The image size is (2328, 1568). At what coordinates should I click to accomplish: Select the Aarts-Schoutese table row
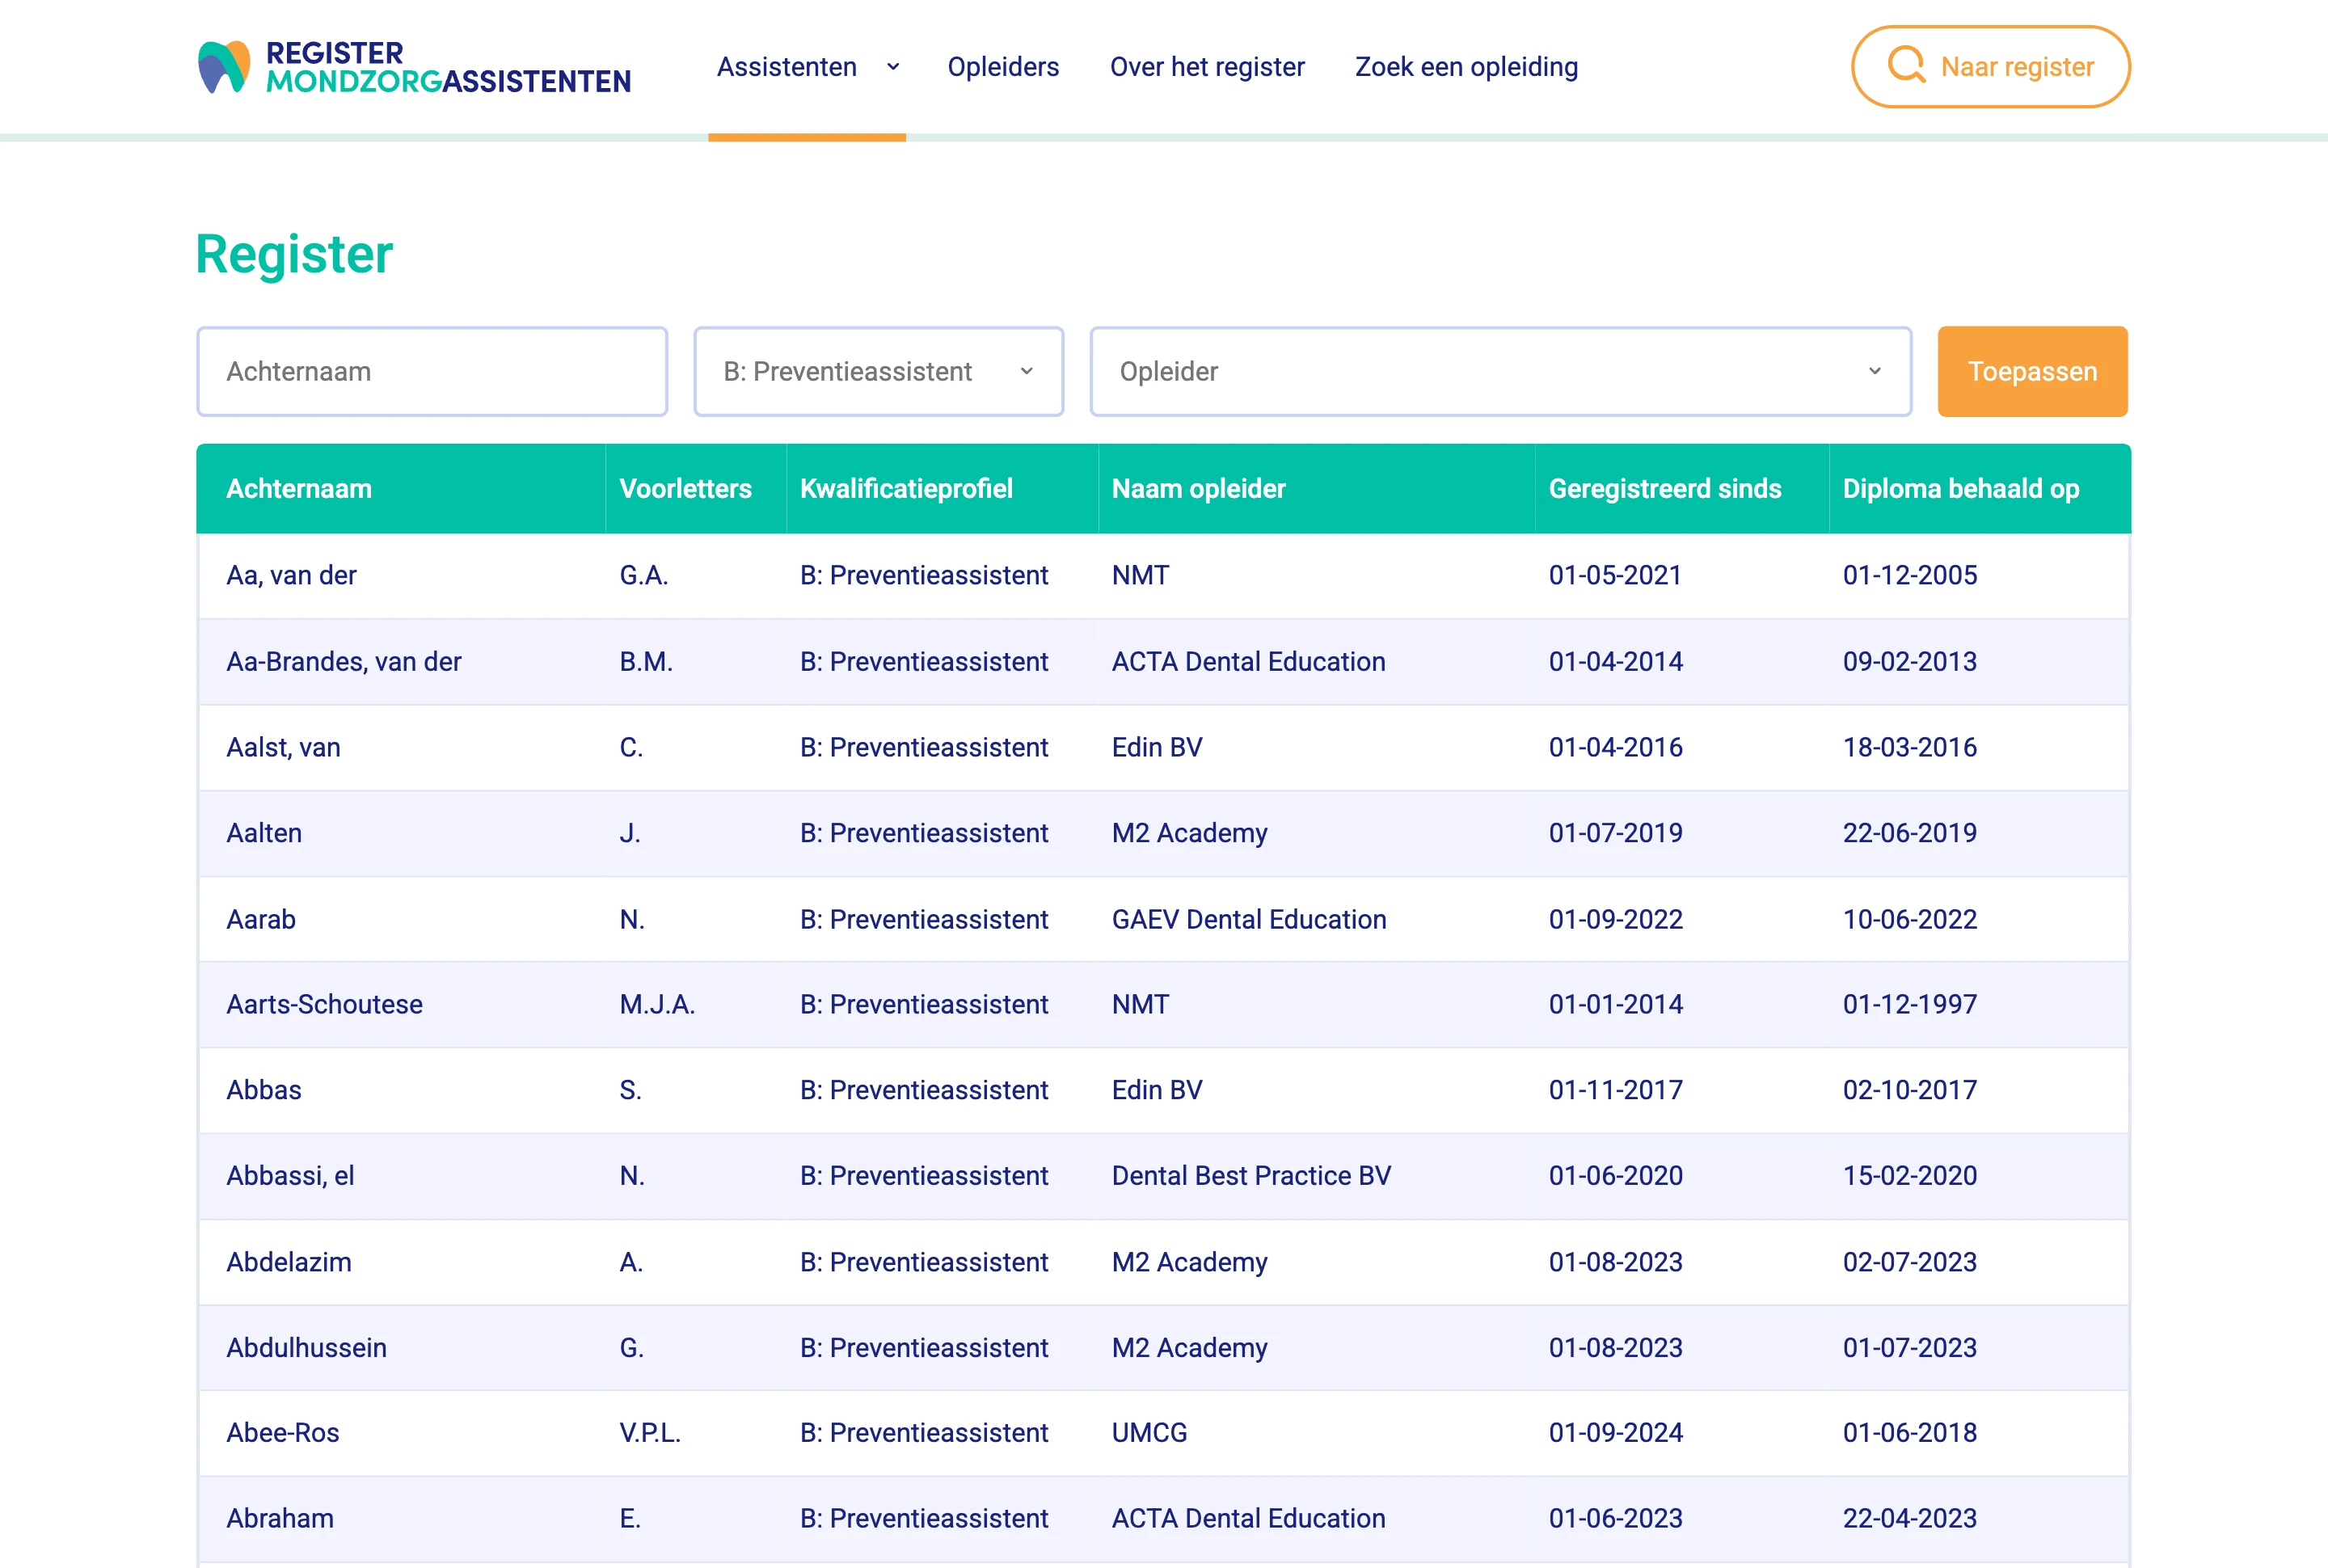pyautogui.click(x=324, y=1004)
